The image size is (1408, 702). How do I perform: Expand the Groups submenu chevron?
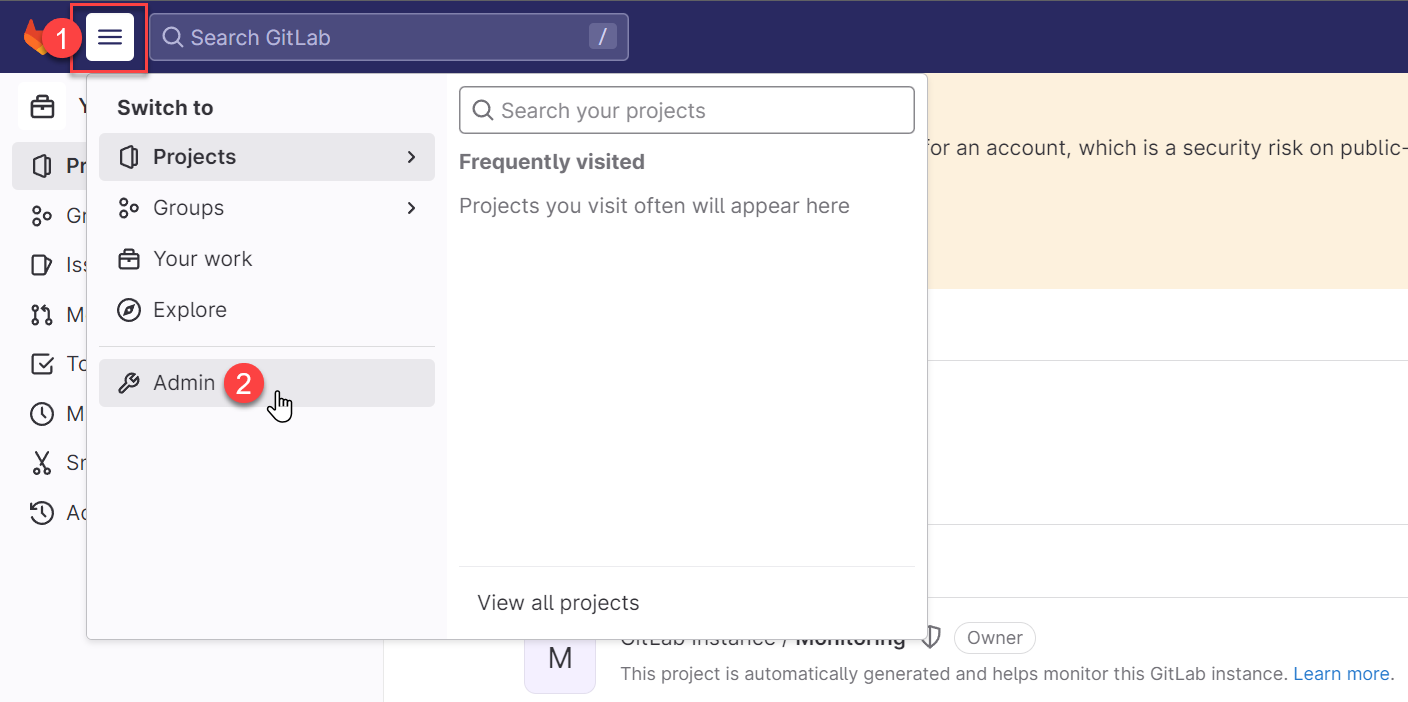pyautogui.click(x=411, y=208)
